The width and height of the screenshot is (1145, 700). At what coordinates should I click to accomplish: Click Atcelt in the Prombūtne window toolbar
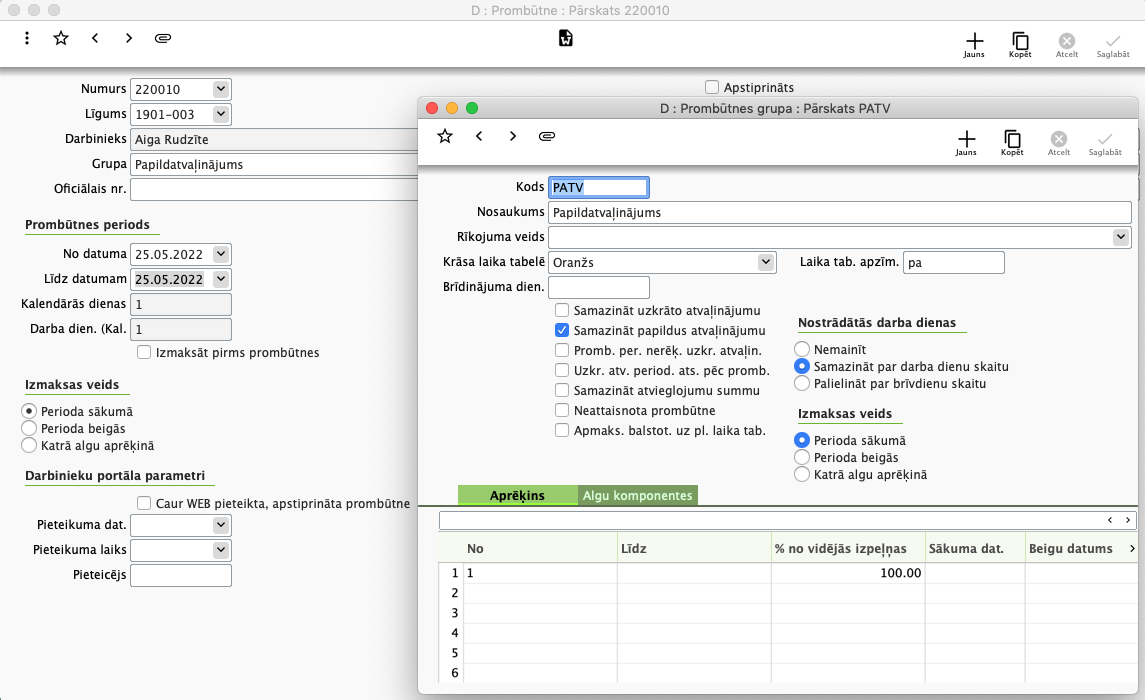point(1067,45)
